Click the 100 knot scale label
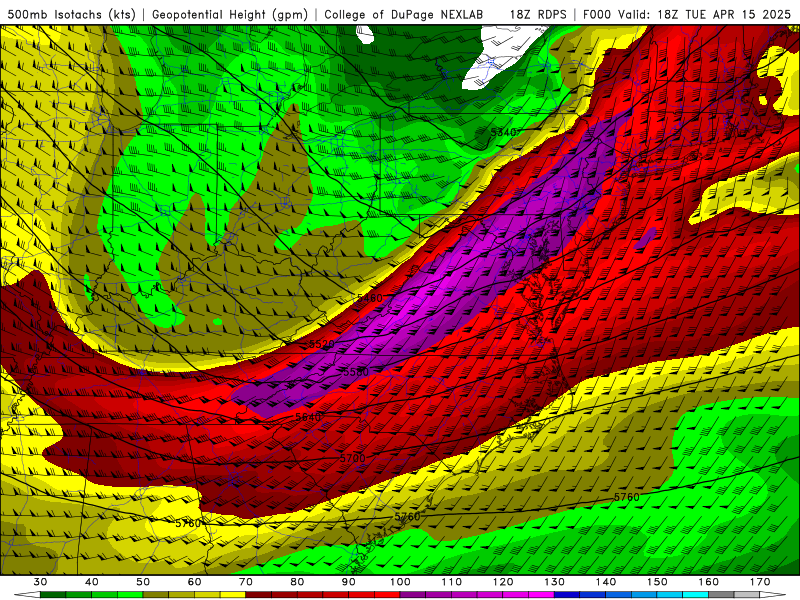The width and height of the screenshot is (800, 600). tap(401, 582)
